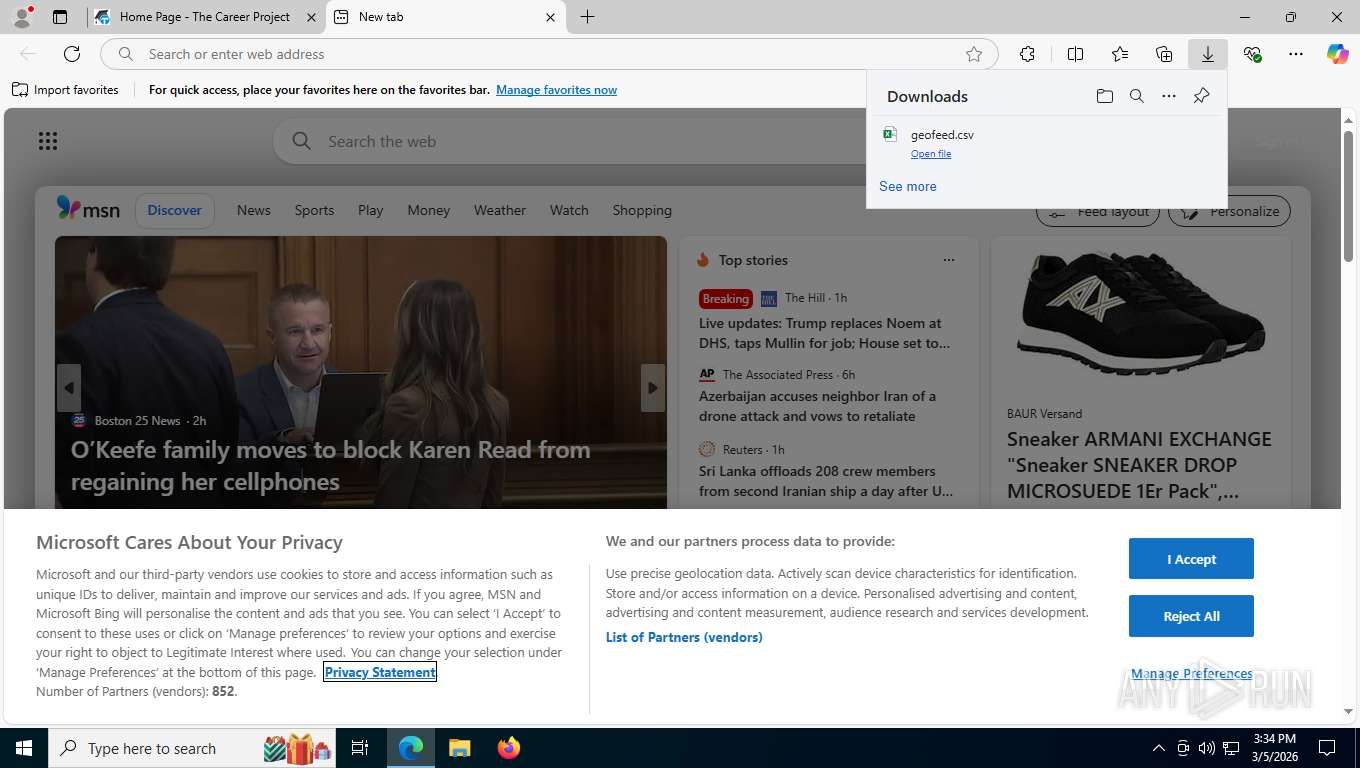
Task: Open Manage Preferences link
Action: click(1191, 673)
